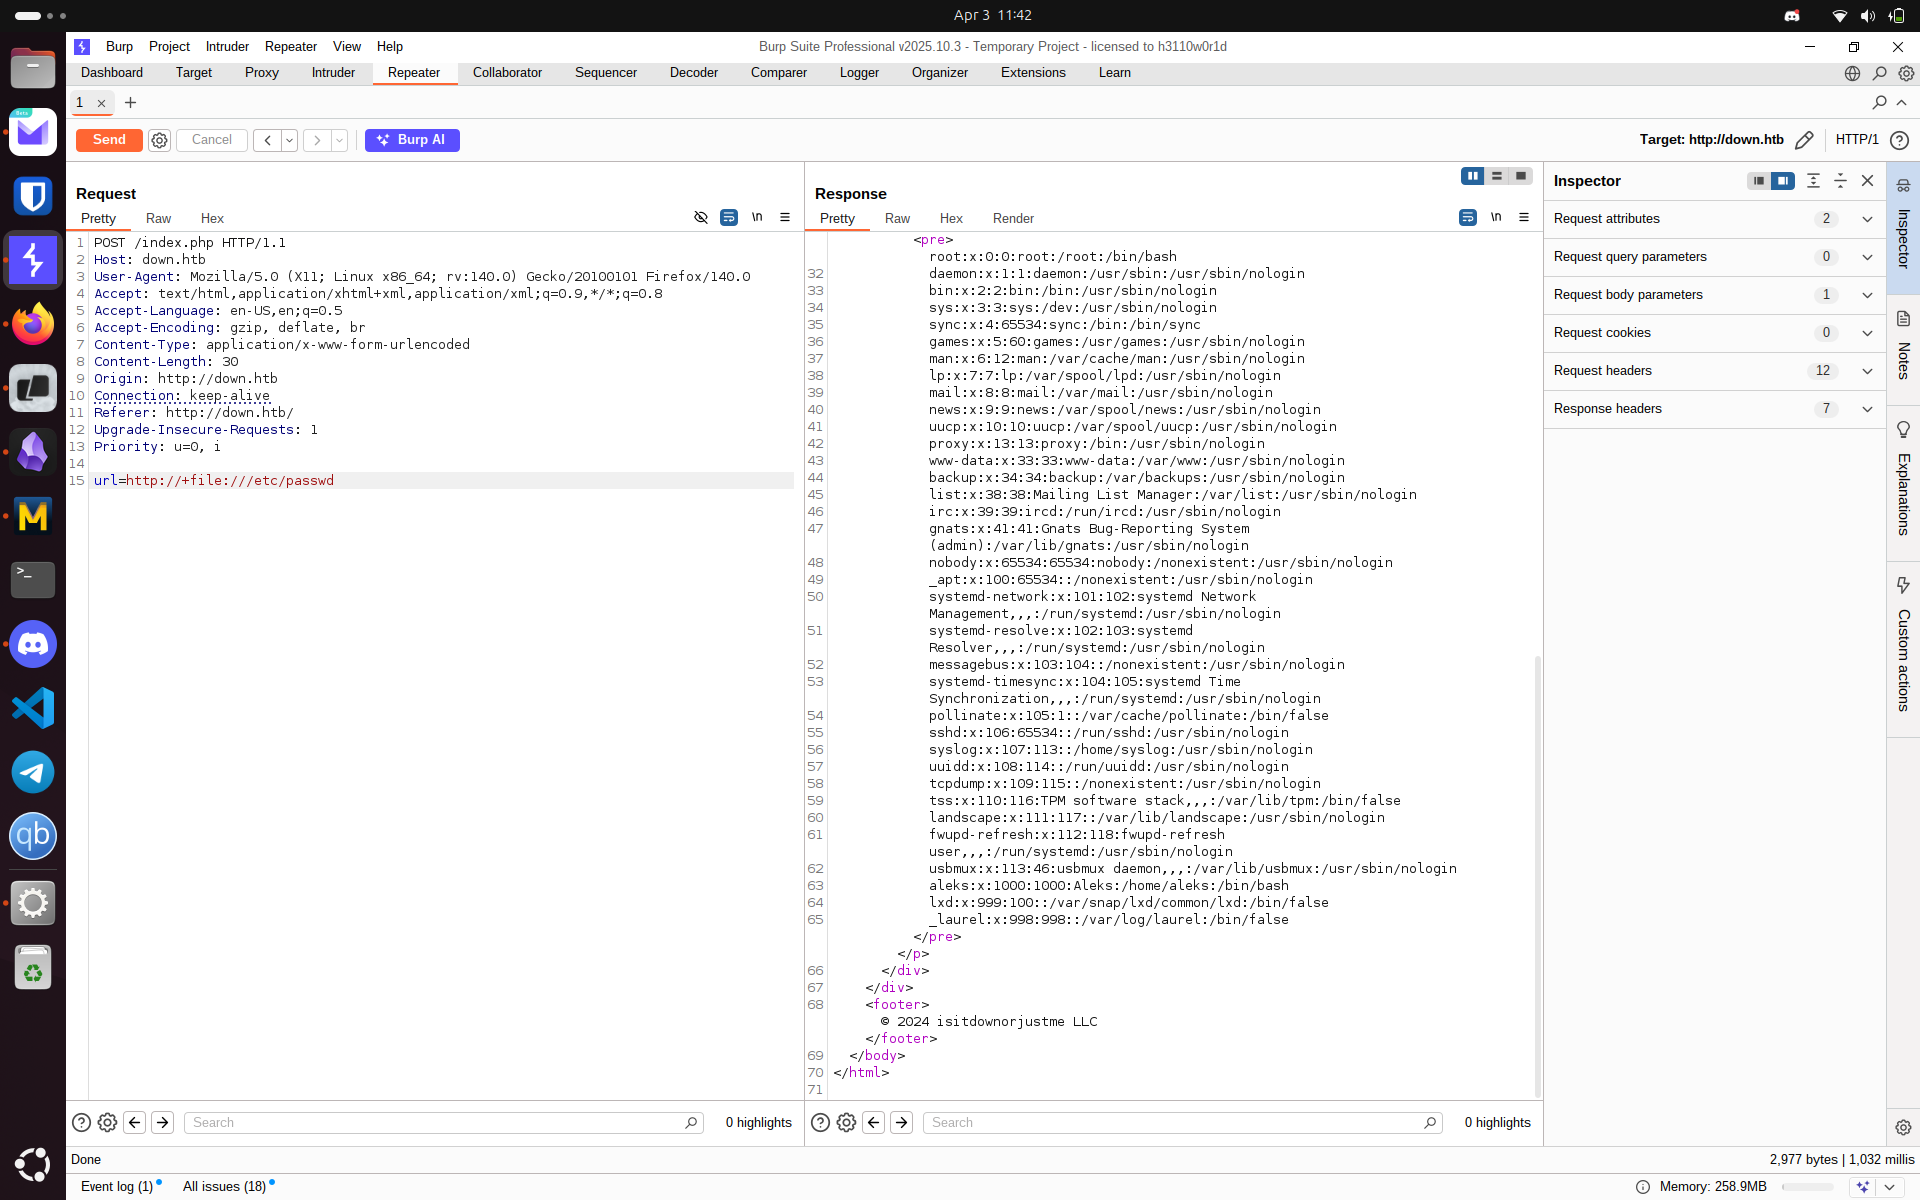1920x1200 pixels.
Task: Open the history back dropdown arrow
Action: tap(290, 140)
